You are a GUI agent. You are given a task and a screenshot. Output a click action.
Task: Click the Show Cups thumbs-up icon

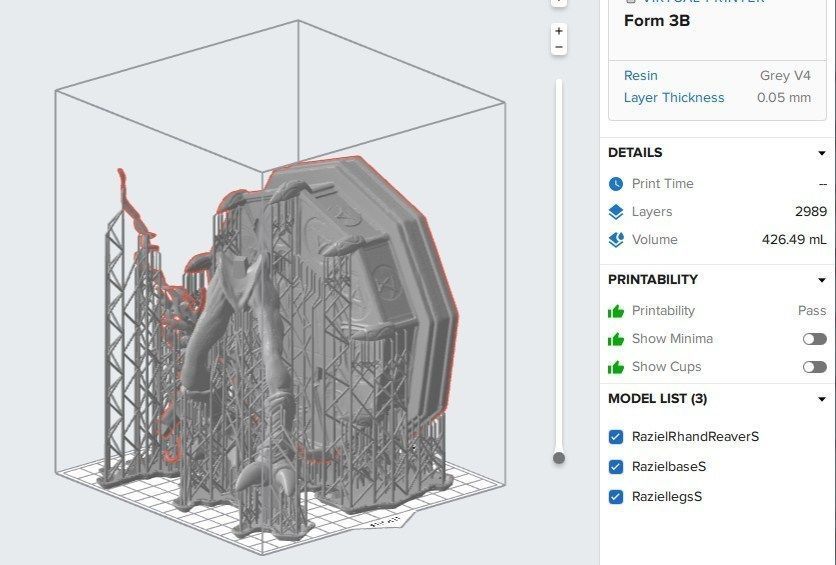[616, 367]
